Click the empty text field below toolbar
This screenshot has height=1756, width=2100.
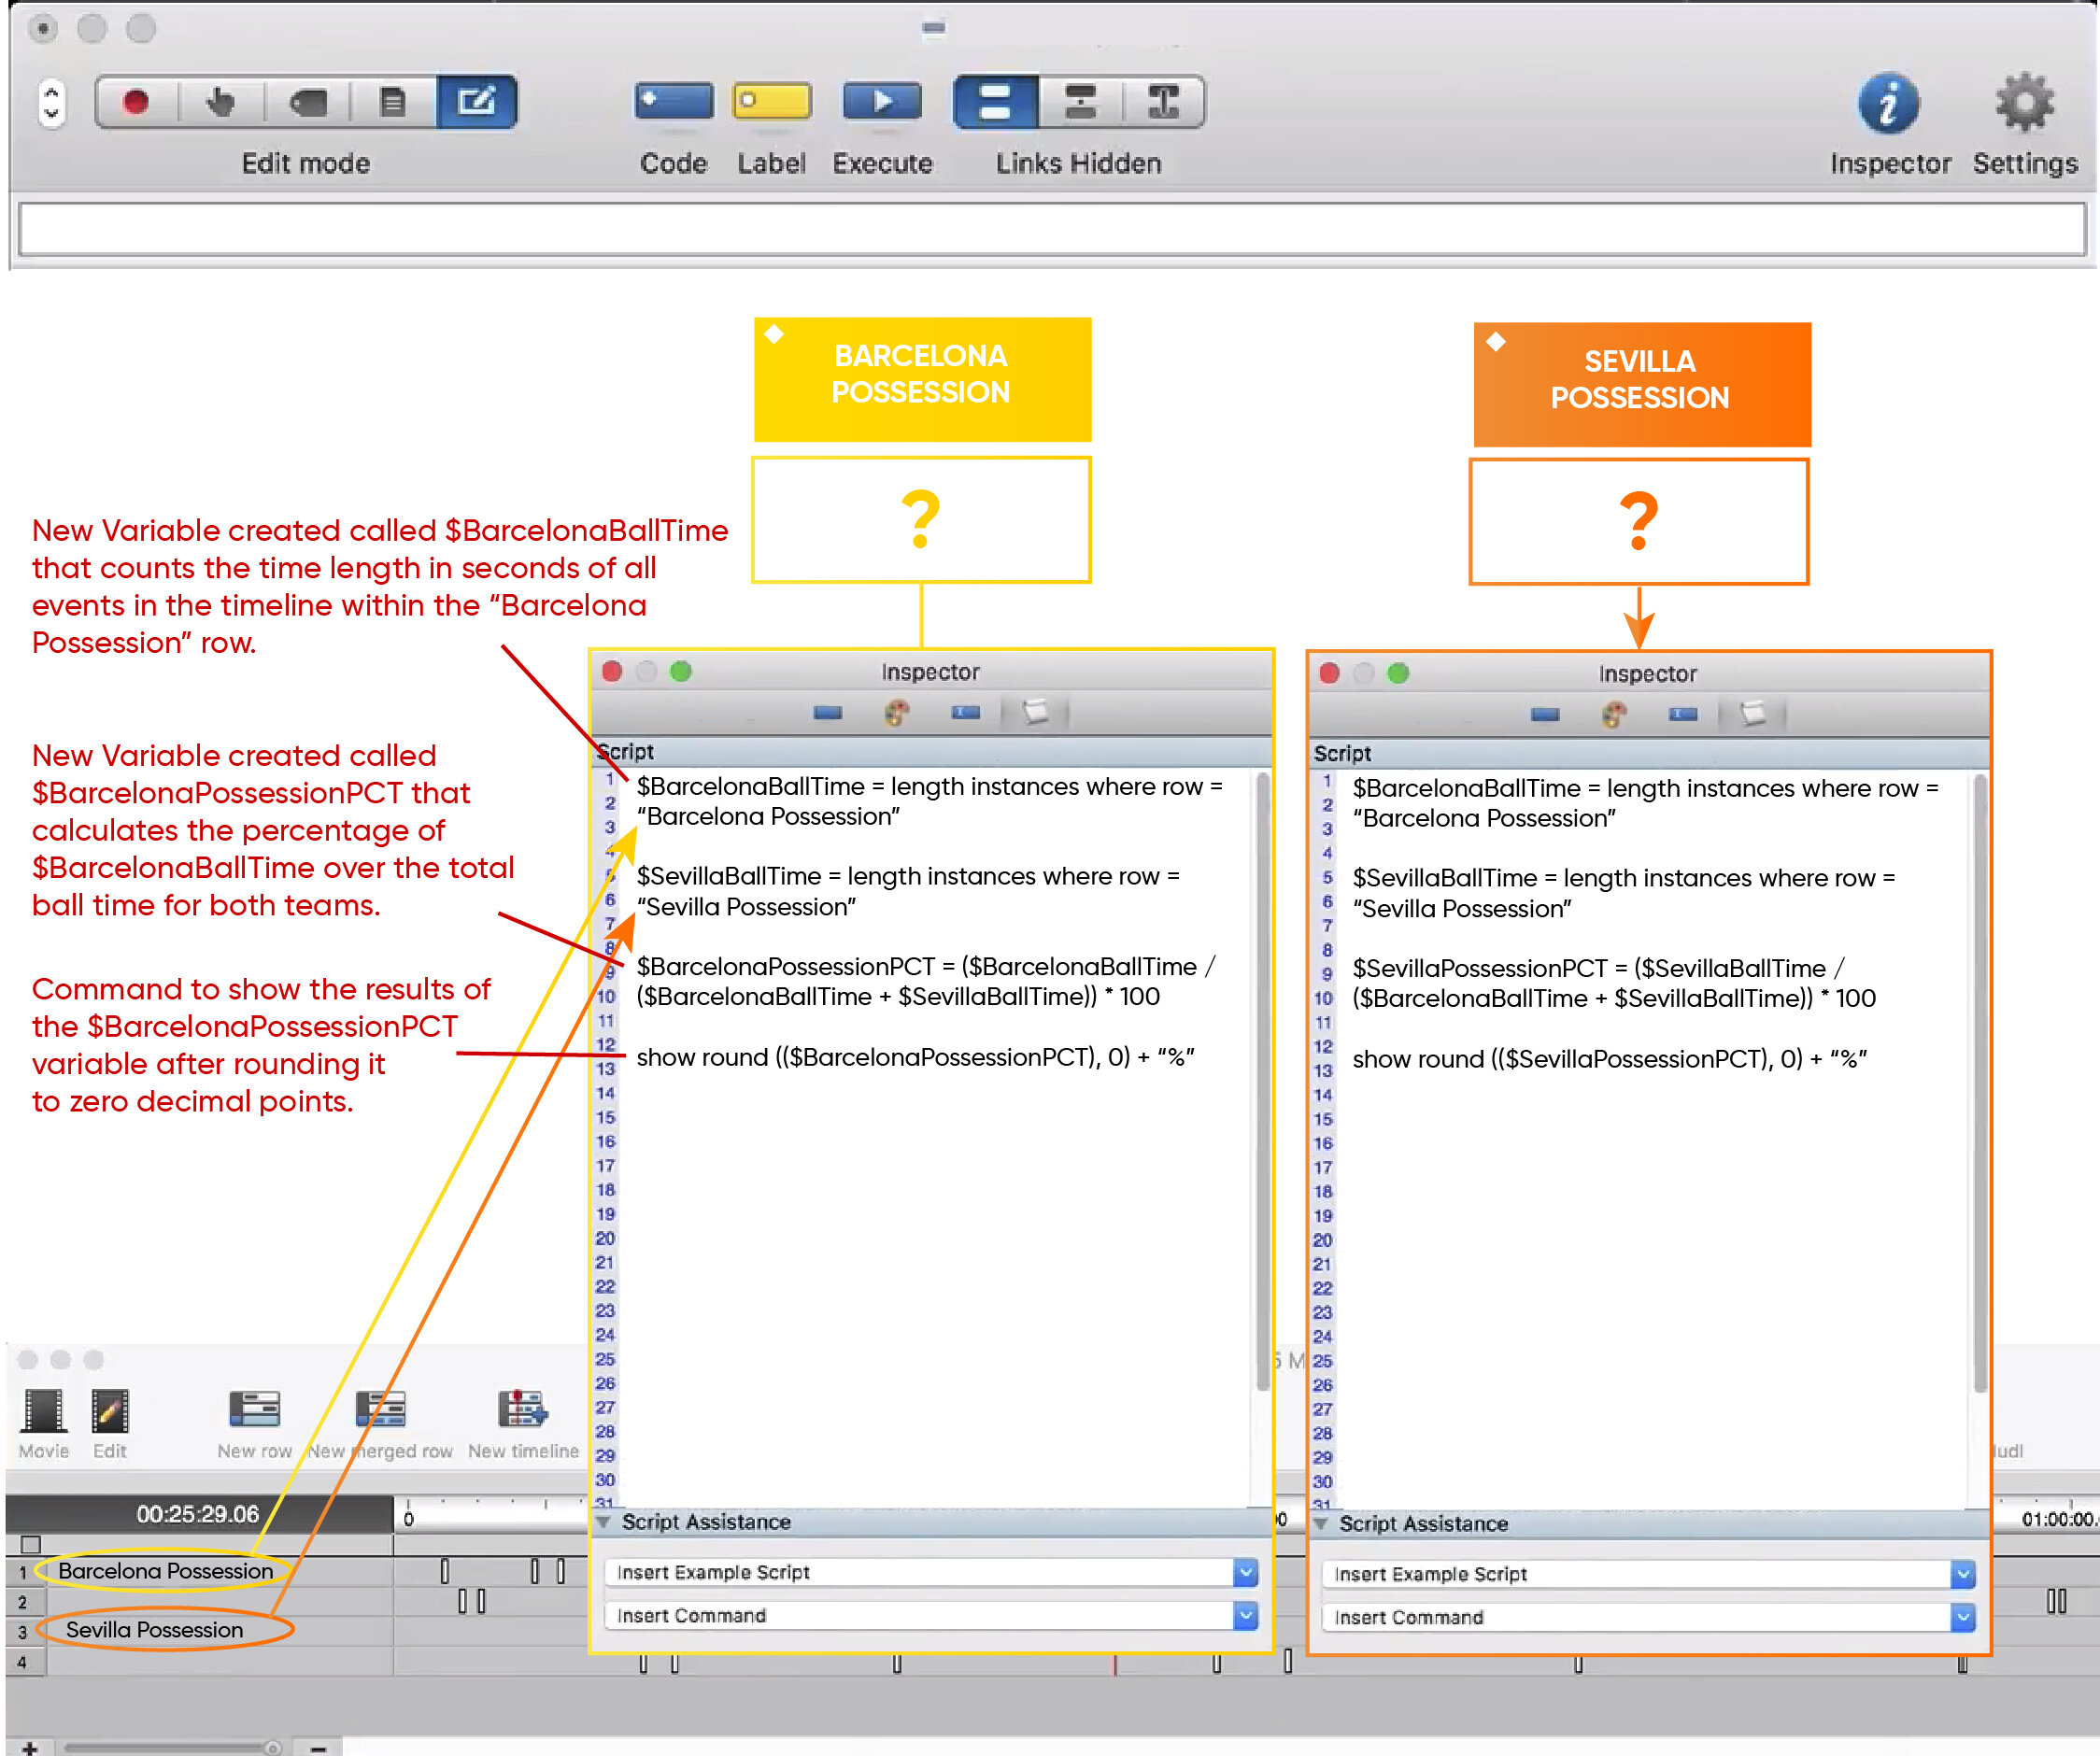click(1051, 229)
